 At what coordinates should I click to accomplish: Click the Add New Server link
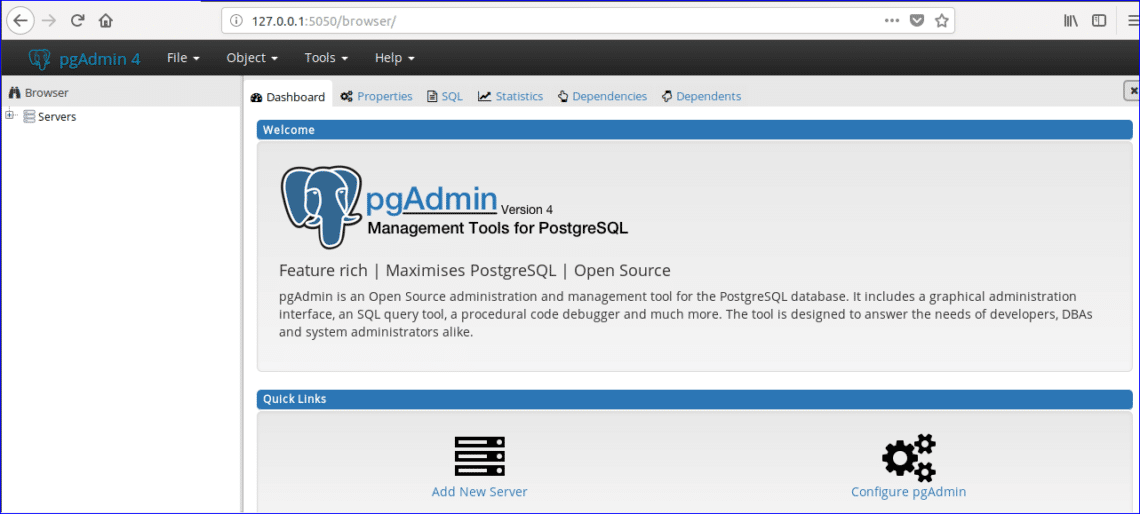(x=479, y=491)
